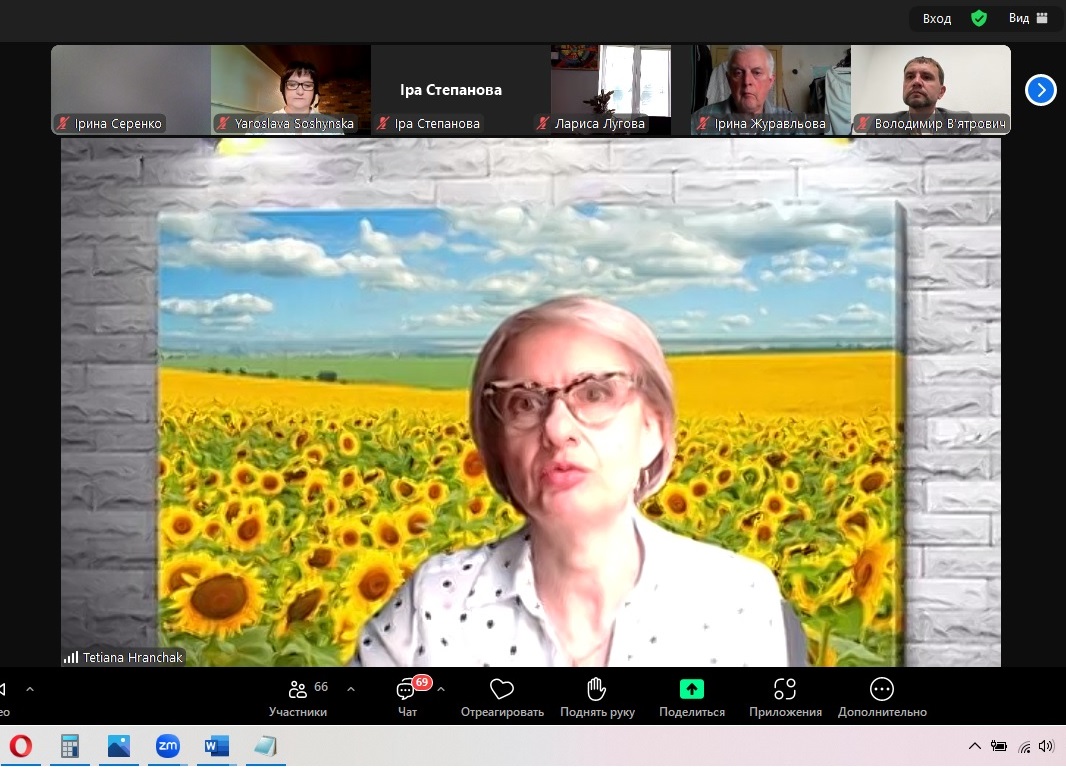
Task: Click the green Поделиться share screen icon
Action: 691,689
